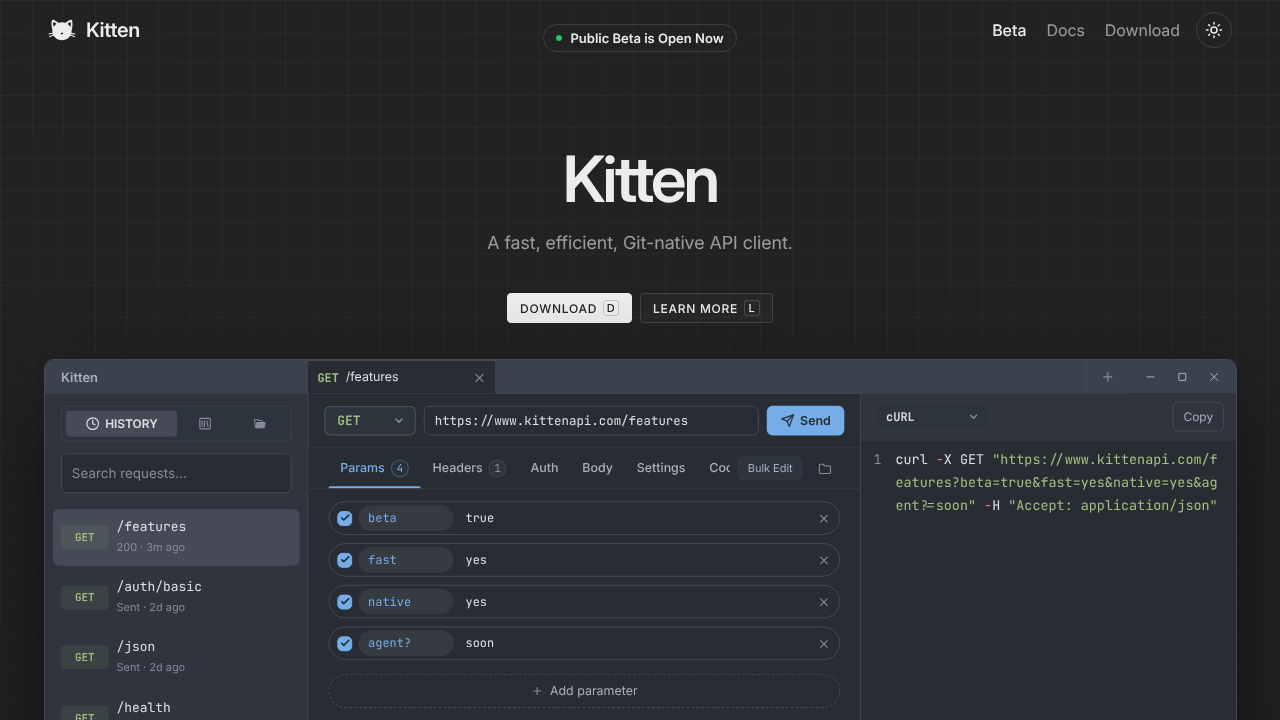Click the LEARN MORE button
1280x720 pixels.
[706, 308]
